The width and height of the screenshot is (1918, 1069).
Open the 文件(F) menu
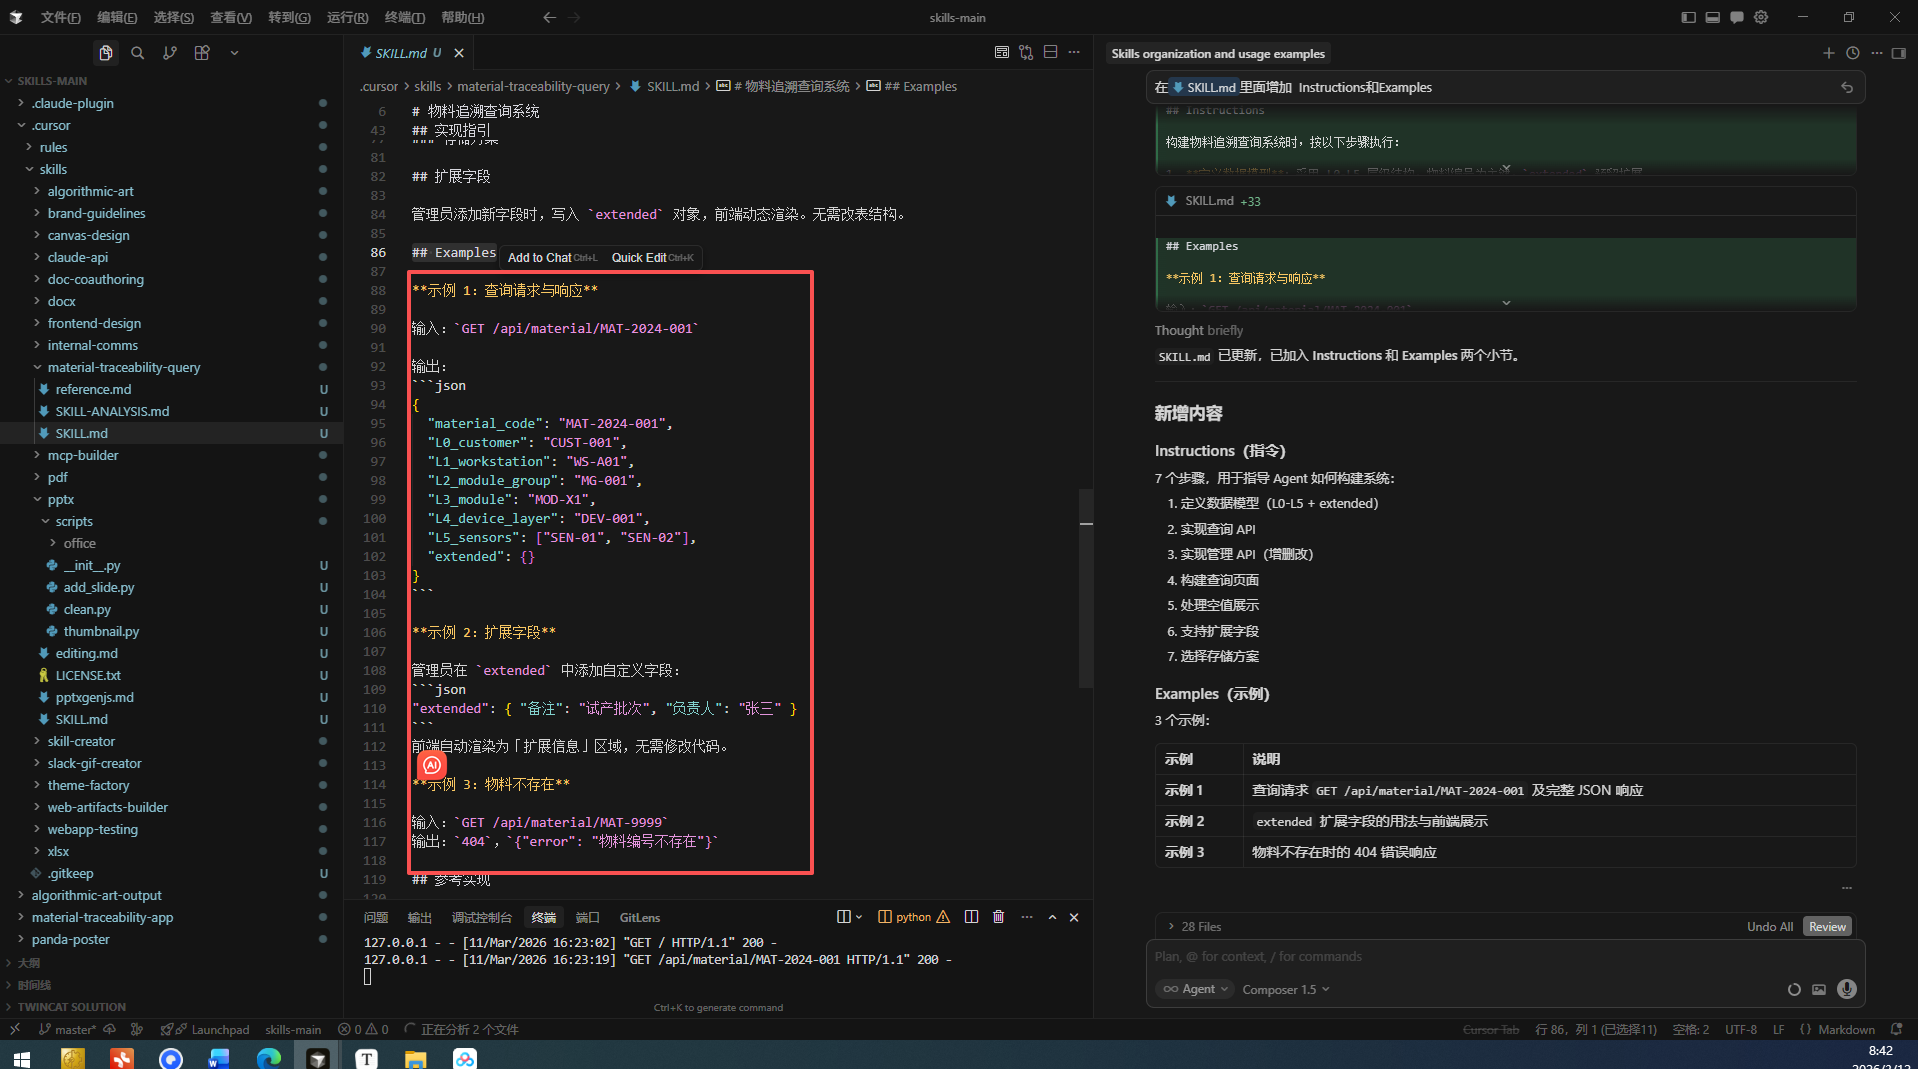point(61,17)
